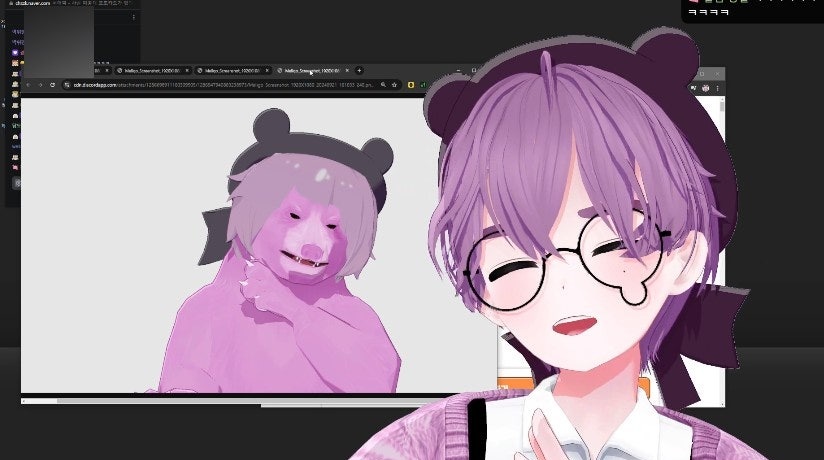Switch to the middle Maligo_Screenshot tab

point(233,70)
